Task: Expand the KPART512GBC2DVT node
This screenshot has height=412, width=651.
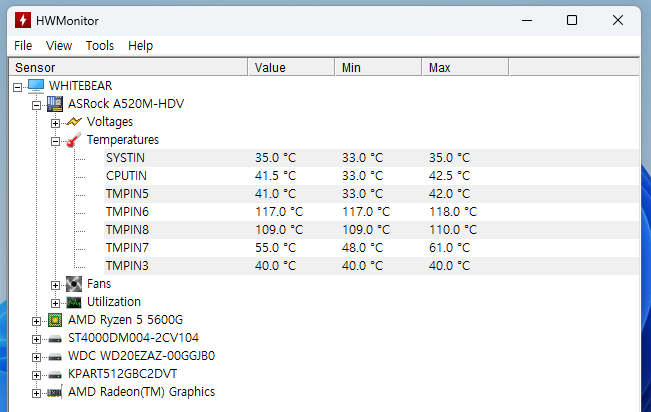Action: point(37,375)
